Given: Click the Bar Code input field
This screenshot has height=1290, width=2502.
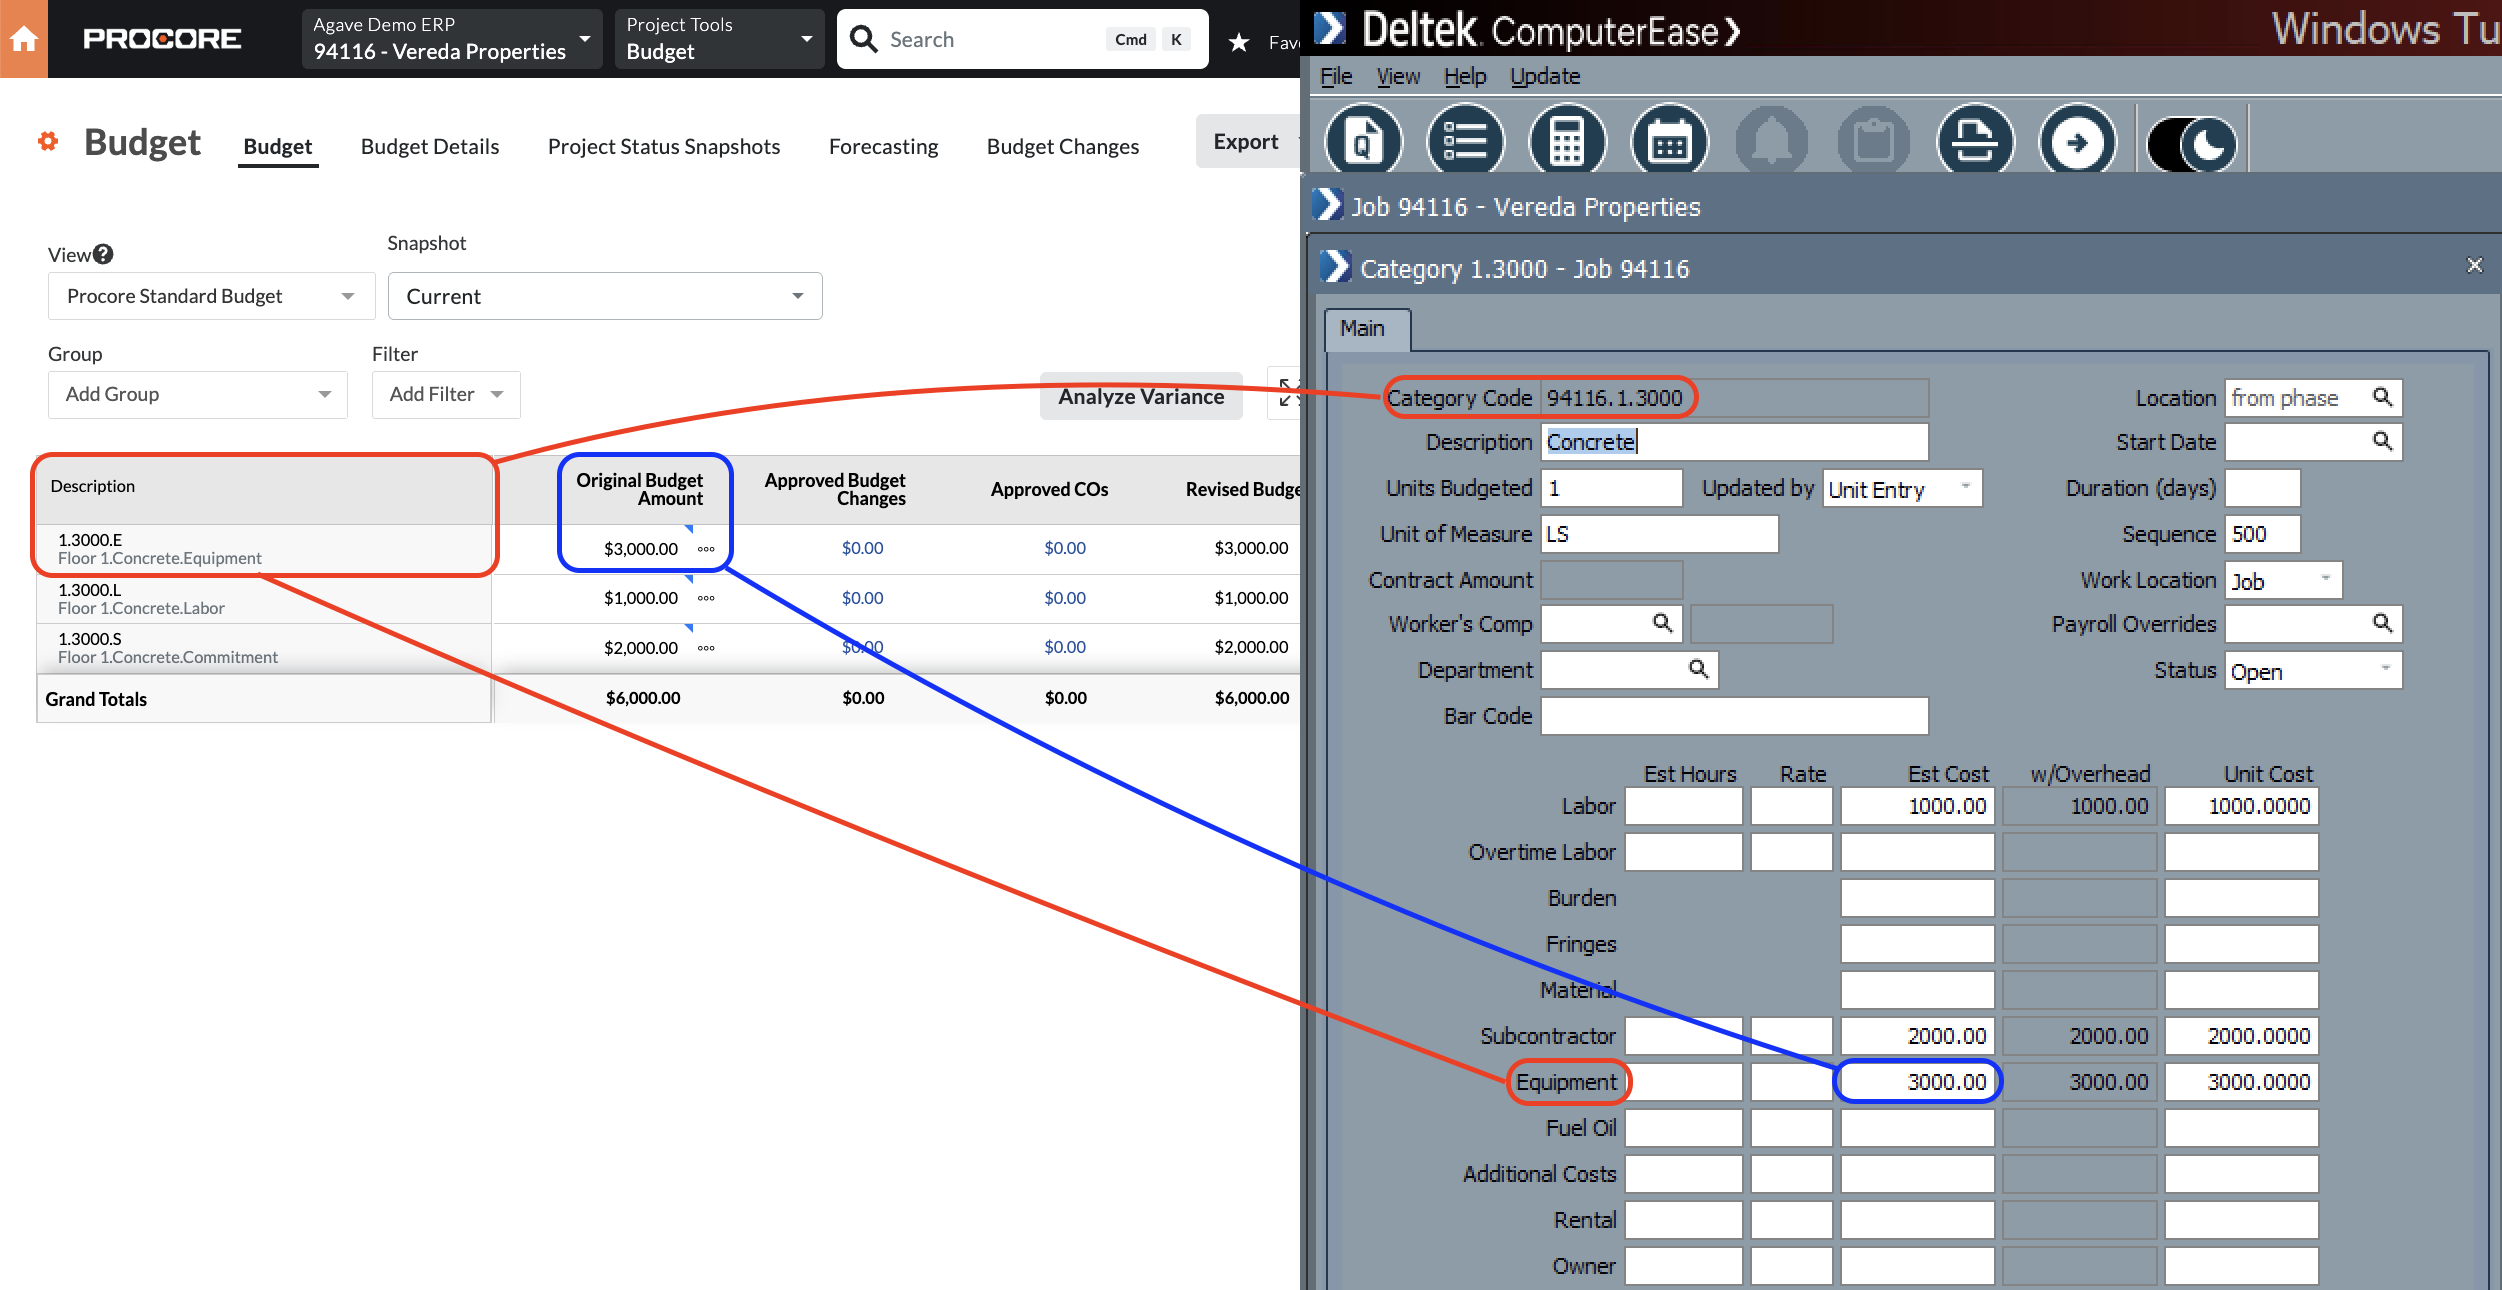Looking at the screenshot, I should pos(1735,716).
